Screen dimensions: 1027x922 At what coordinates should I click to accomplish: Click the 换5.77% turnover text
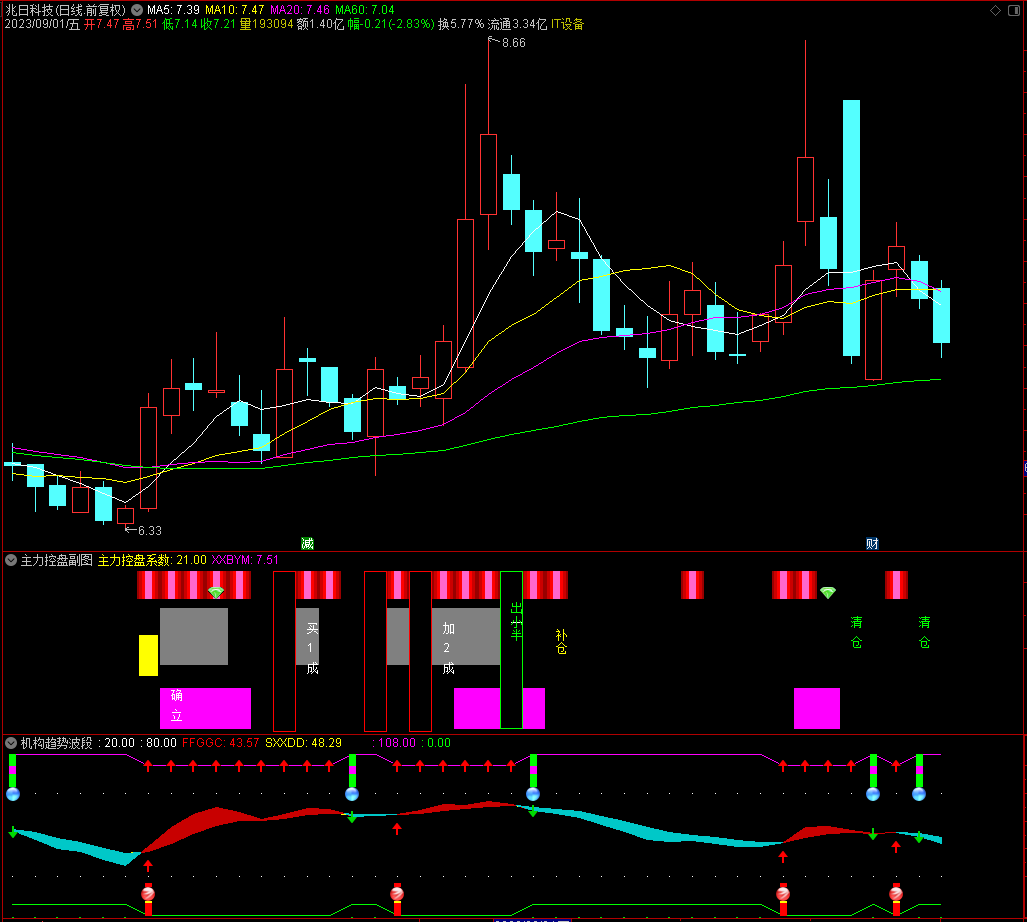[x=461, y=24]
